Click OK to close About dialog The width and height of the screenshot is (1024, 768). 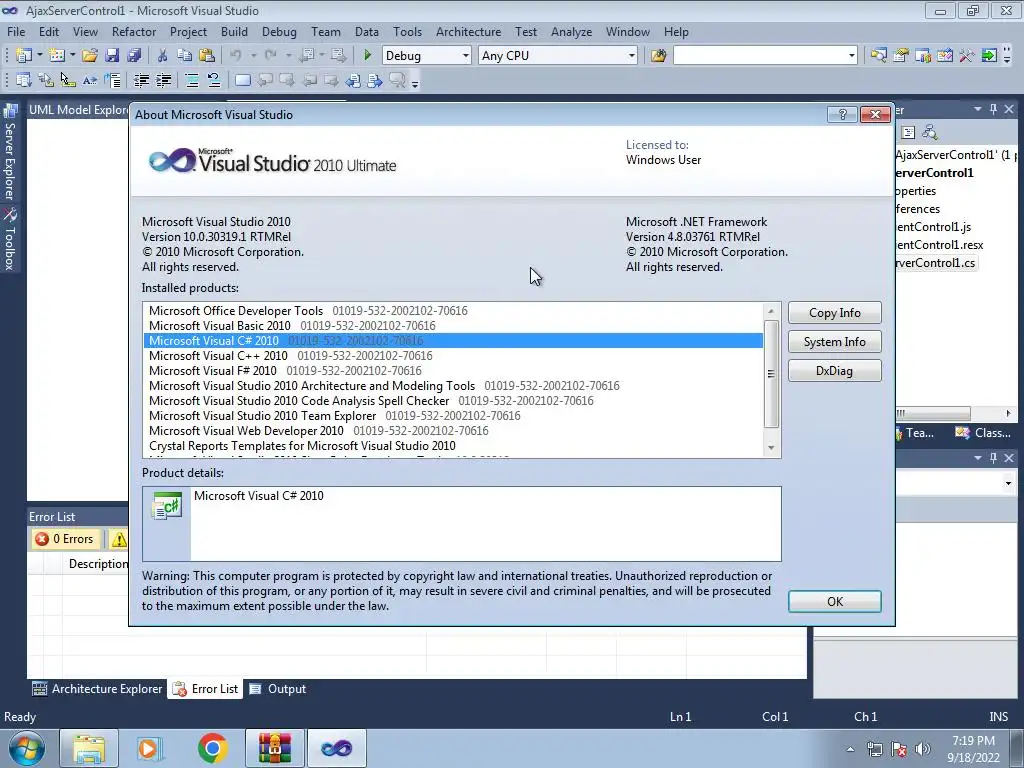pos(835,601)
